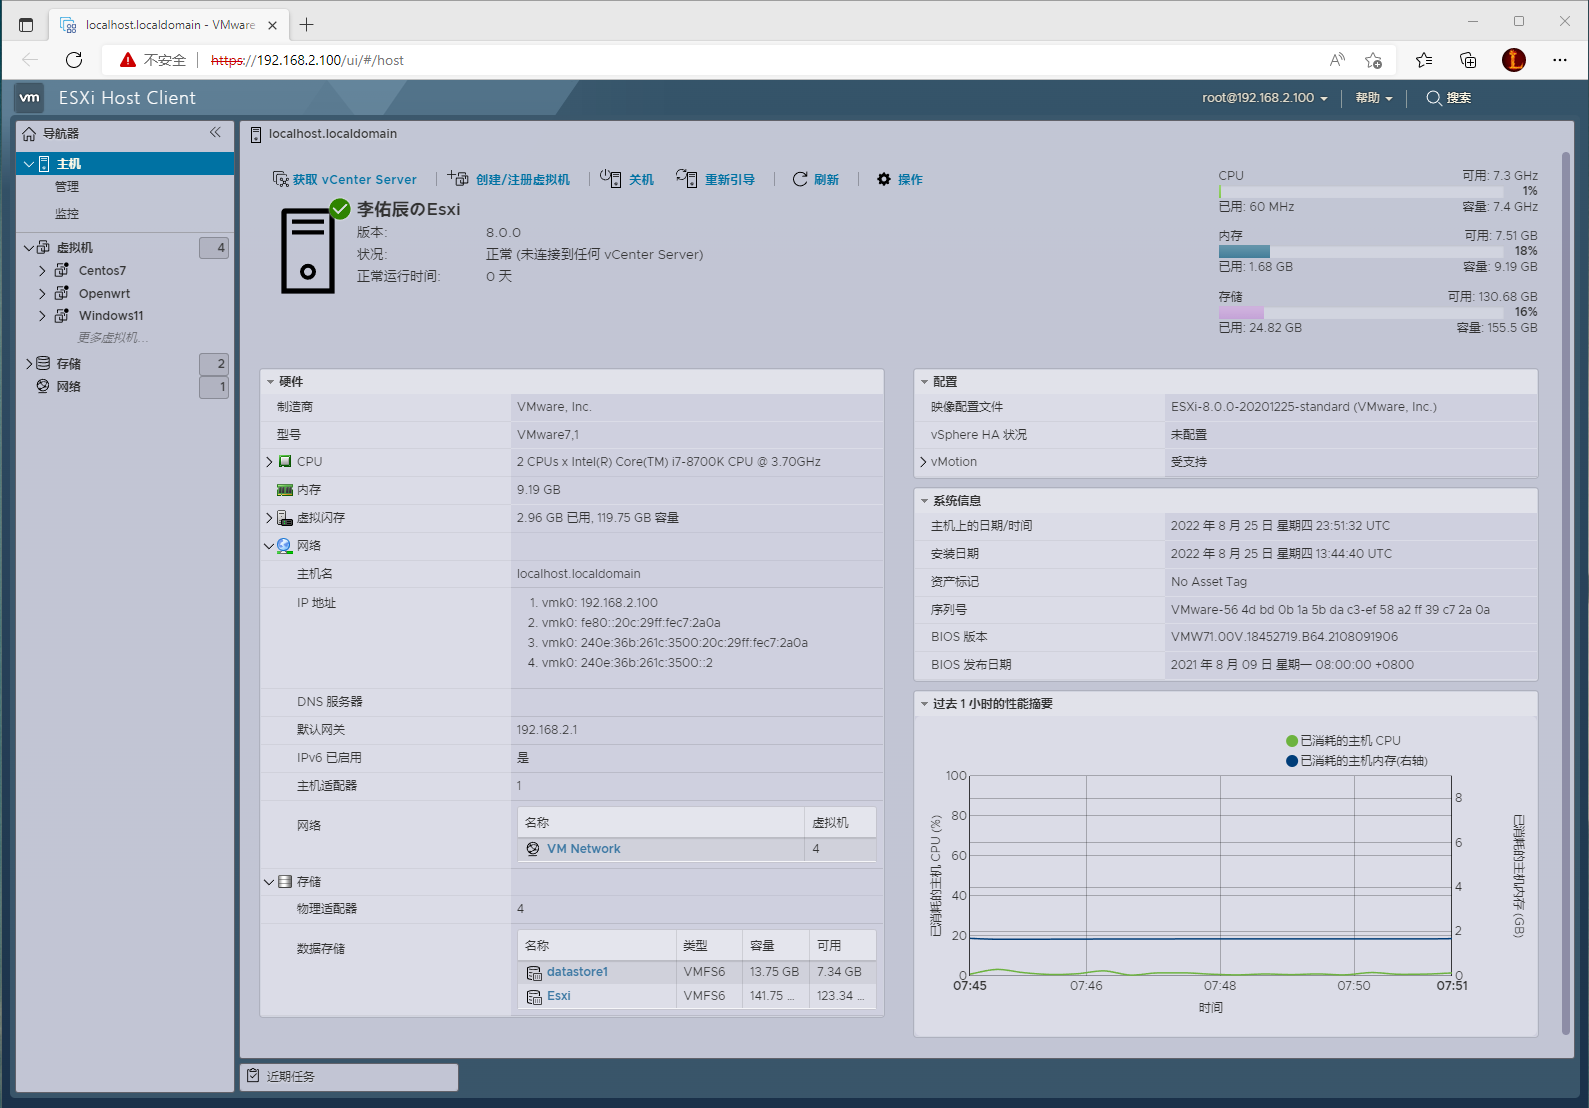The image size is (1589, 1108).
Task: Collapse the performance summary panel
Action: [x=925, y=704]
